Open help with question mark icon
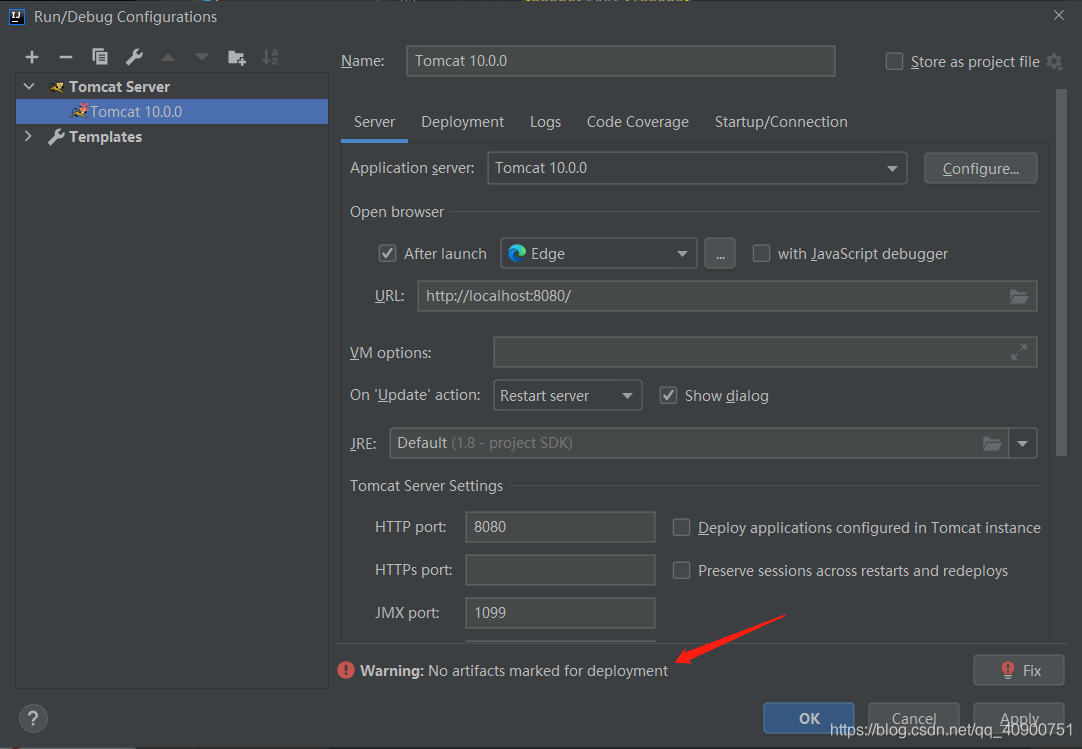The height and width of the screenshot is (749, 1082). pos(33,718)
